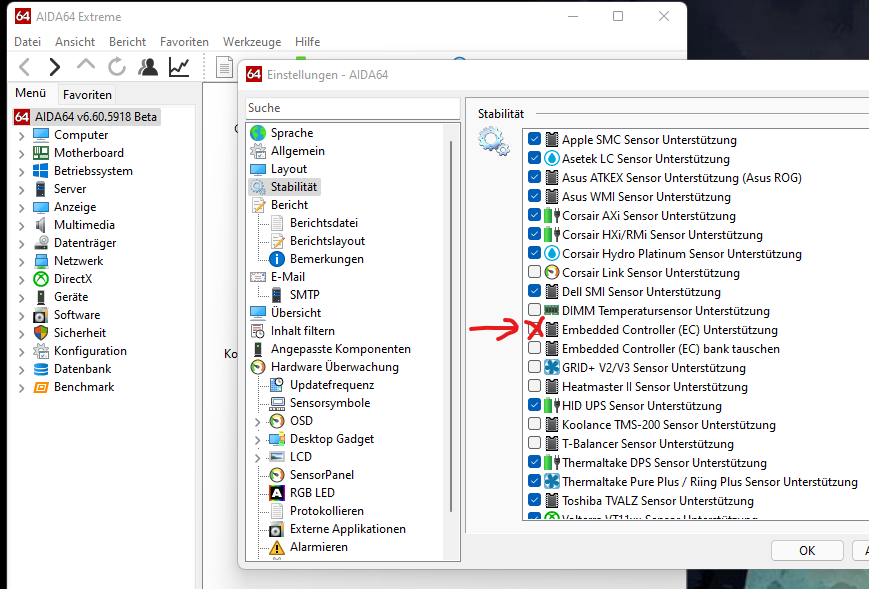Screen dimensions: 869x589
Task: Enable Corsair Link Sensor Unterstützung
Action: (534, 272)
